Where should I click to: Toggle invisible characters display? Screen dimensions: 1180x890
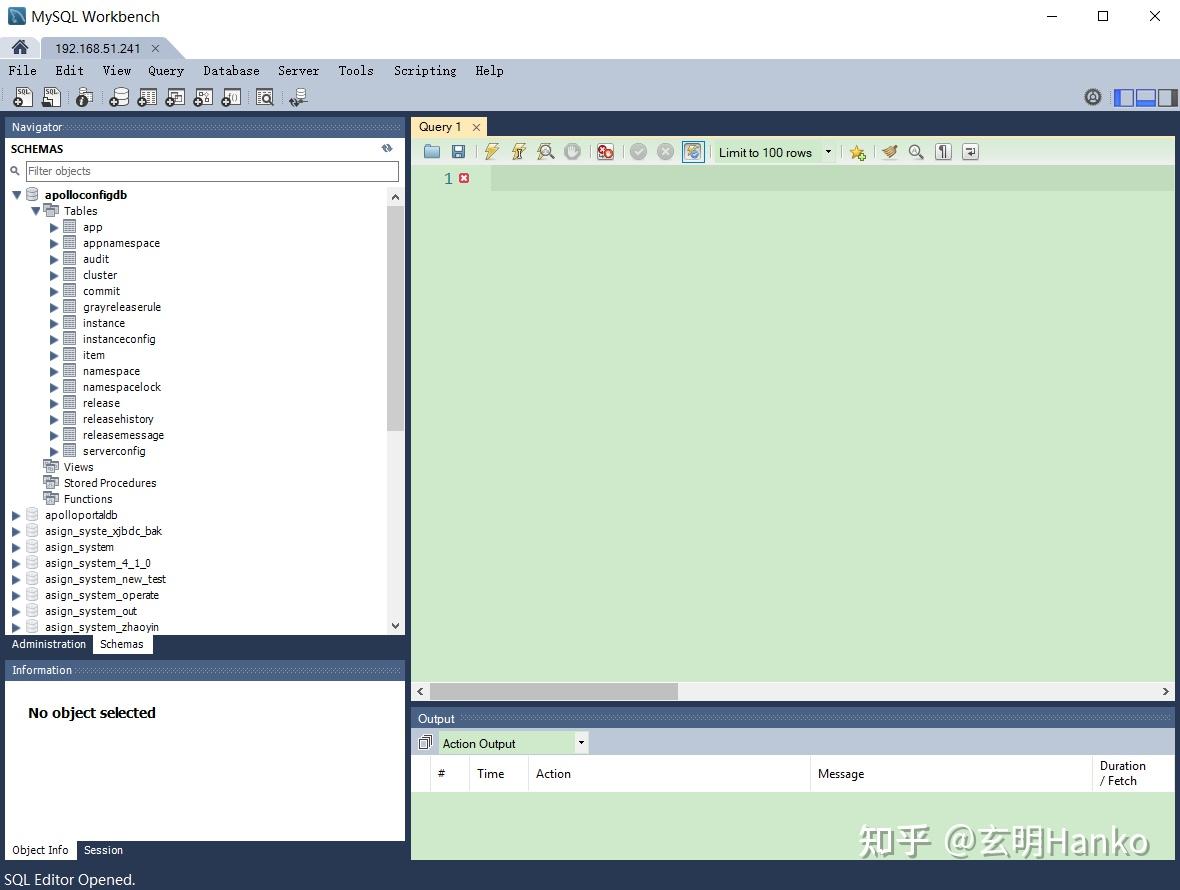pos(943,152)
